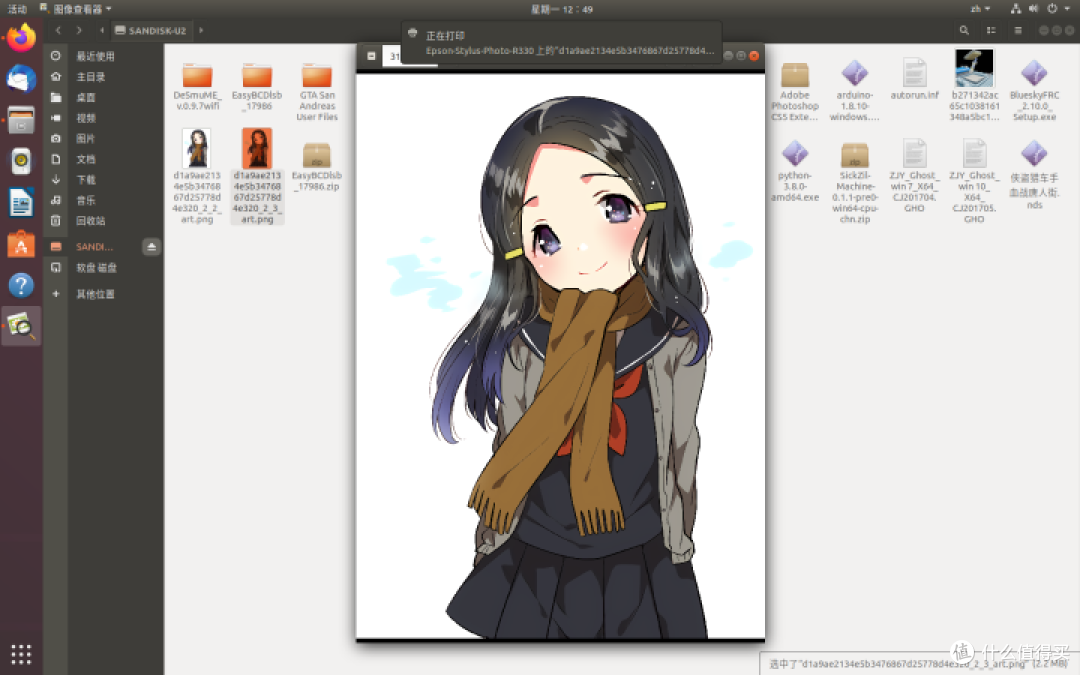Select arduino-1.8.10-windows file
The width and height of the screenshot is (1080, 675).
tap(855, 92)
